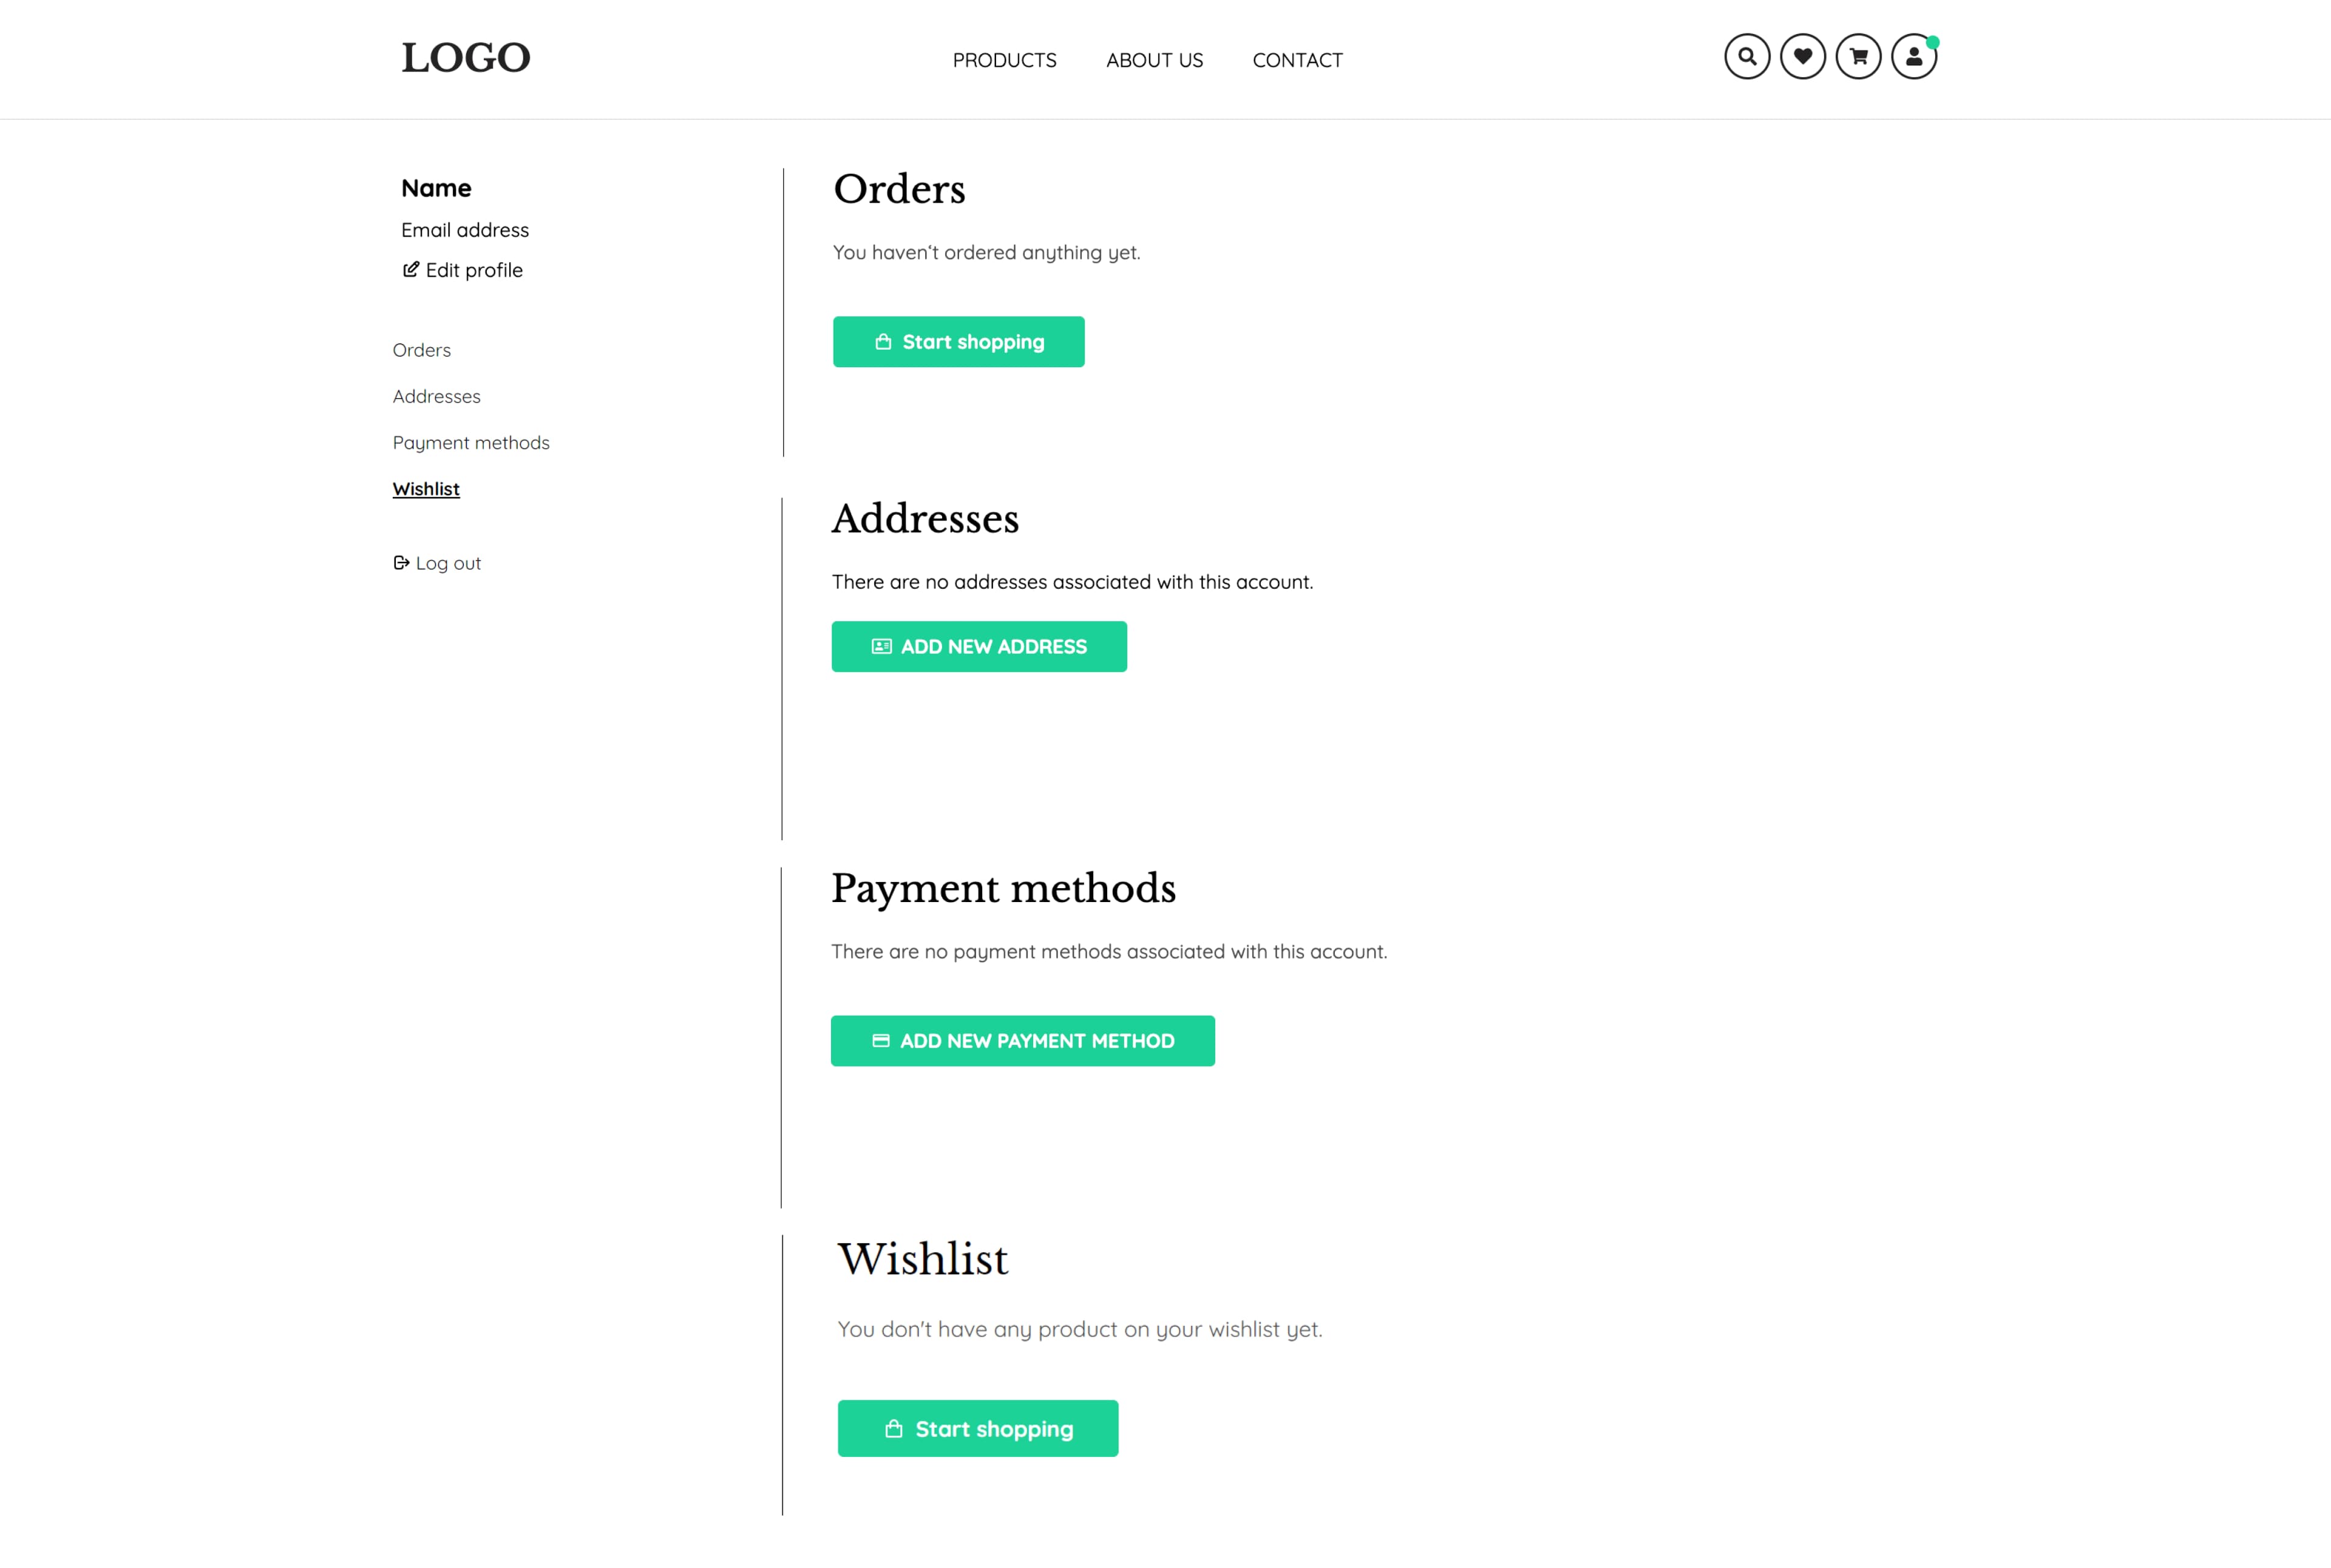Select Addresses in the sidebar

pyautogui.click(x=436, y=396)
